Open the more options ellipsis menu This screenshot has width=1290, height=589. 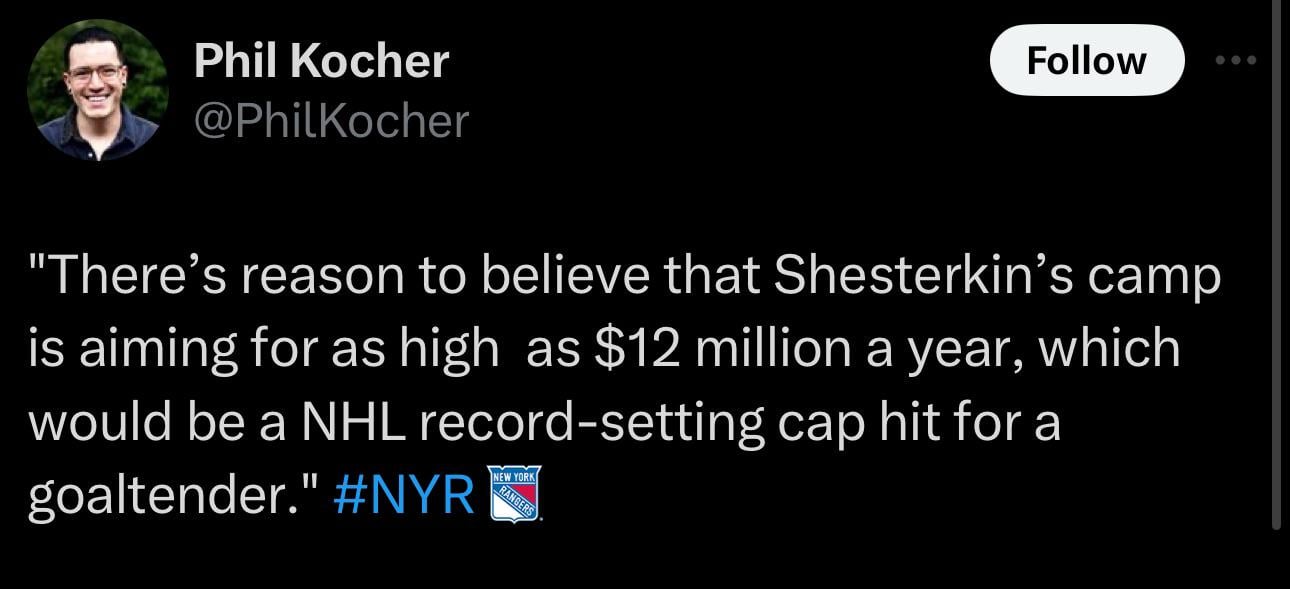click(1234, 60)
